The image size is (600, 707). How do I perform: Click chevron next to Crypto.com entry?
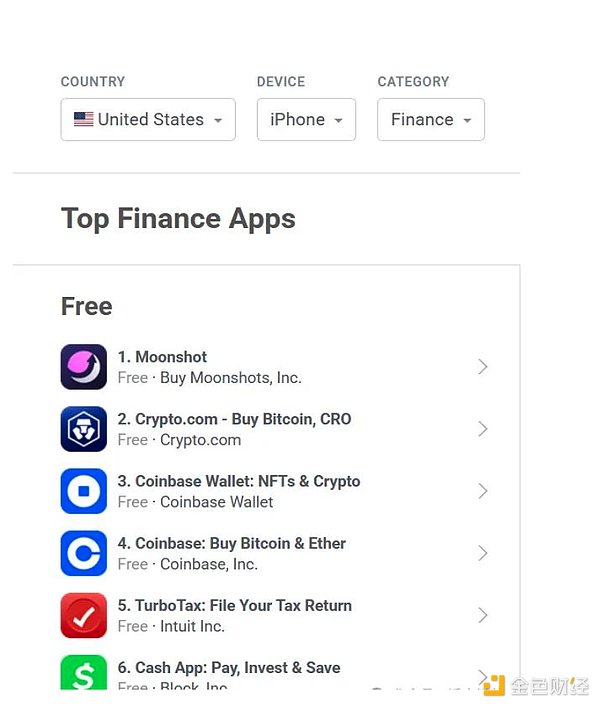point(483,429)
